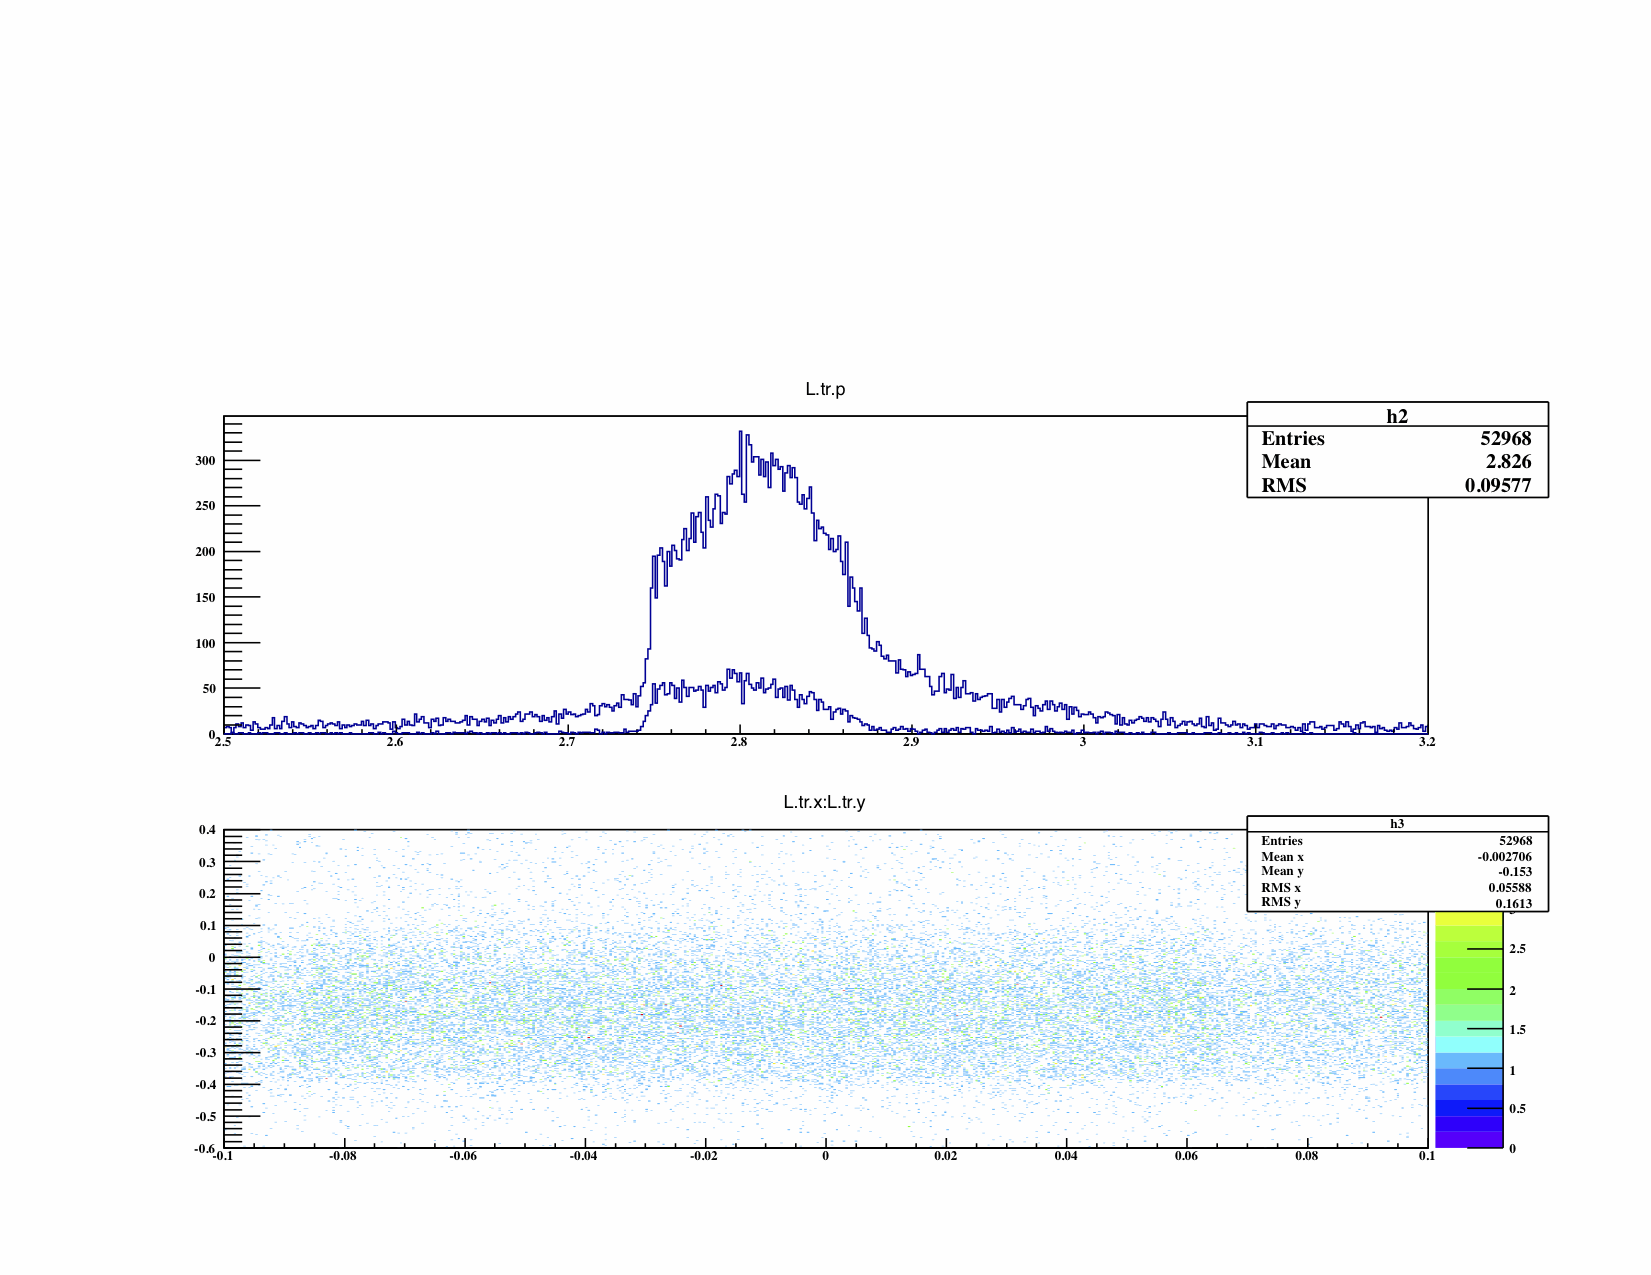This screenshot has width=1651, height=1275.
Task: Click the purple band at palette bottom
Action: [x=1468, y=1140]
